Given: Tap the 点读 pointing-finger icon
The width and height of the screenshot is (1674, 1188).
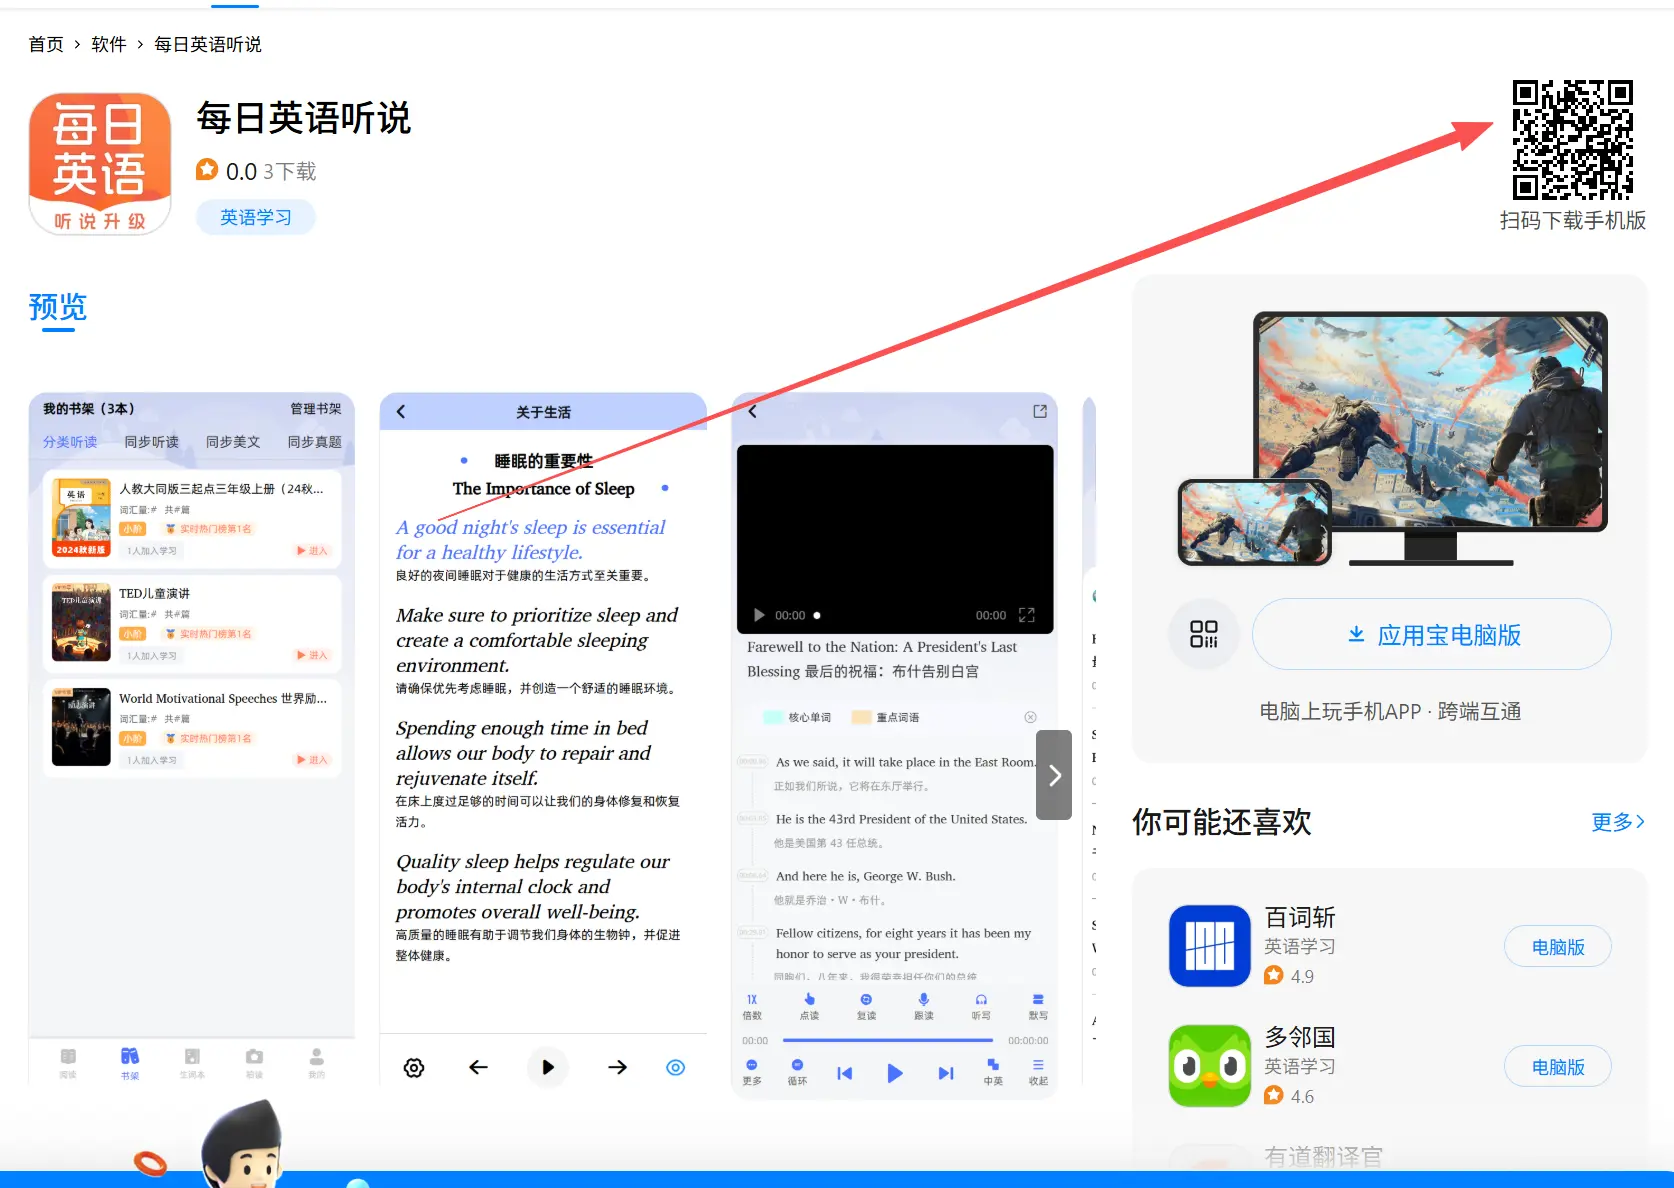Looking at the screenshot, I should tap(809, 1000).
